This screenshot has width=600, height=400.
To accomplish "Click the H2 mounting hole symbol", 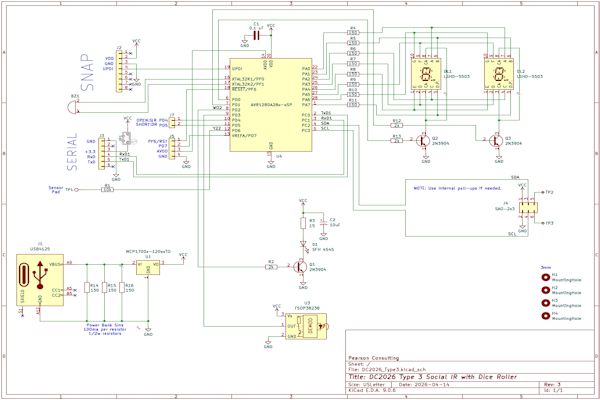I will (x=545, y=290).
